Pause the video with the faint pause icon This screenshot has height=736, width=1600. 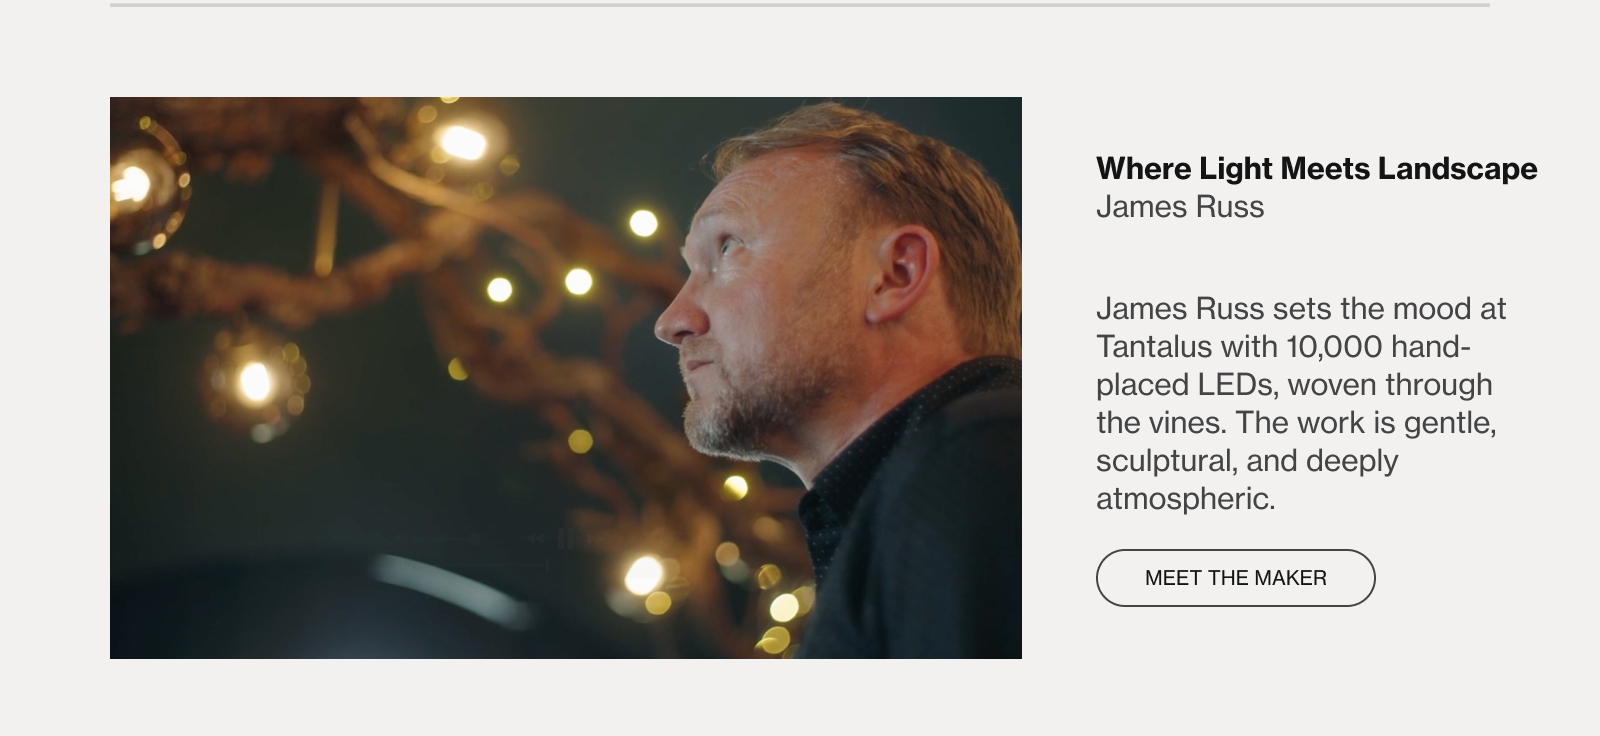pyautogui.click(x=566, y=539)
